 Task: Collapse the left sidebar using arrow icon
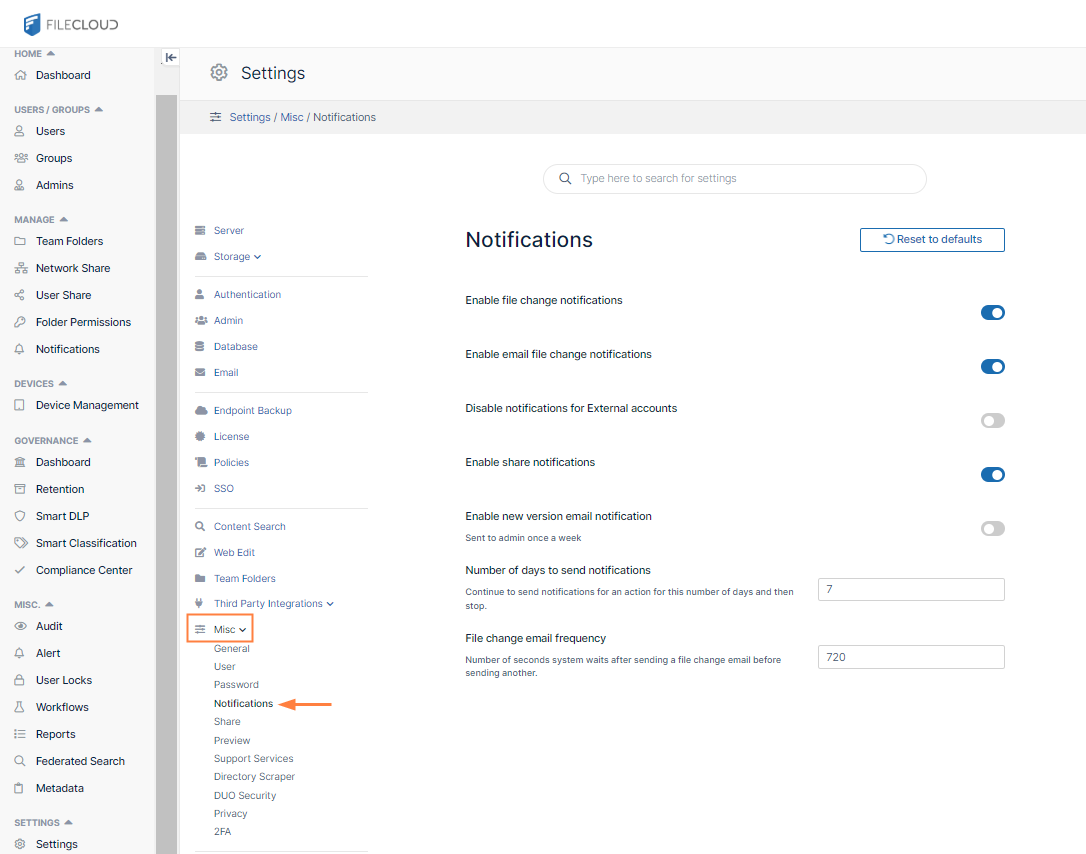click(171, 58)
